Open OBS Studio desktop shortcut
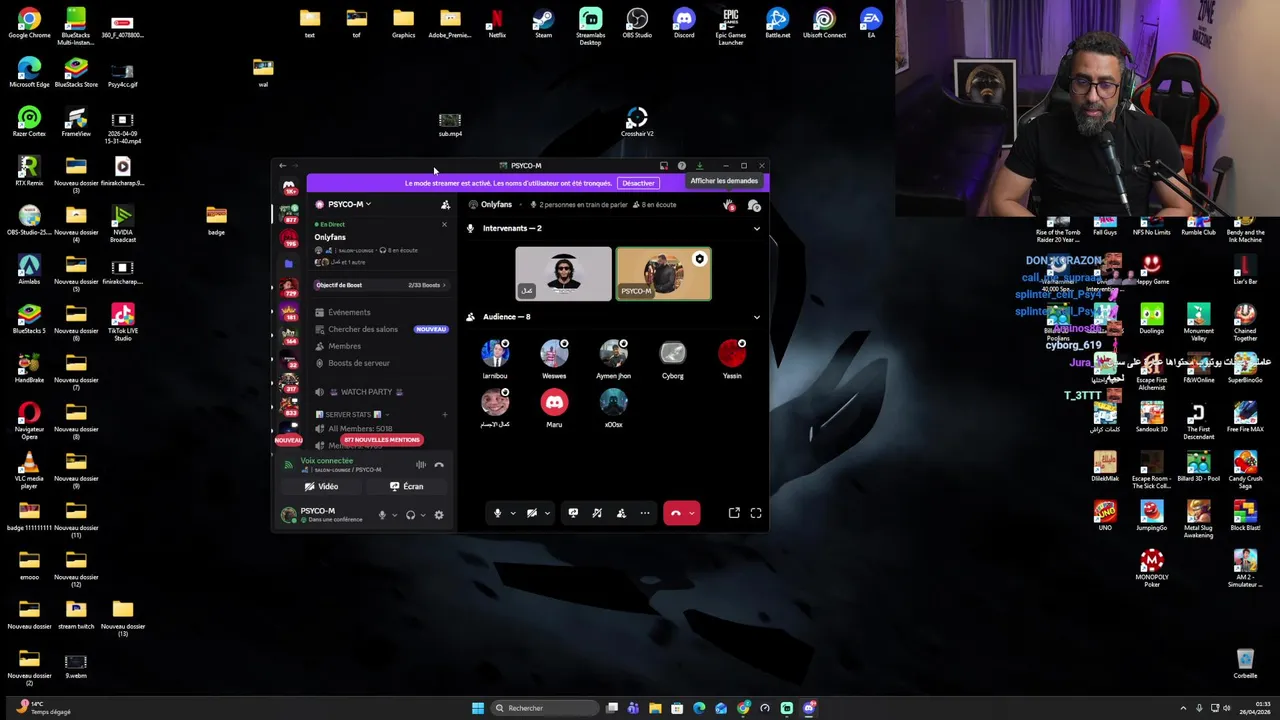This screenshot has height=720, width=1280. pyautogui.click(x=637, y=23)
